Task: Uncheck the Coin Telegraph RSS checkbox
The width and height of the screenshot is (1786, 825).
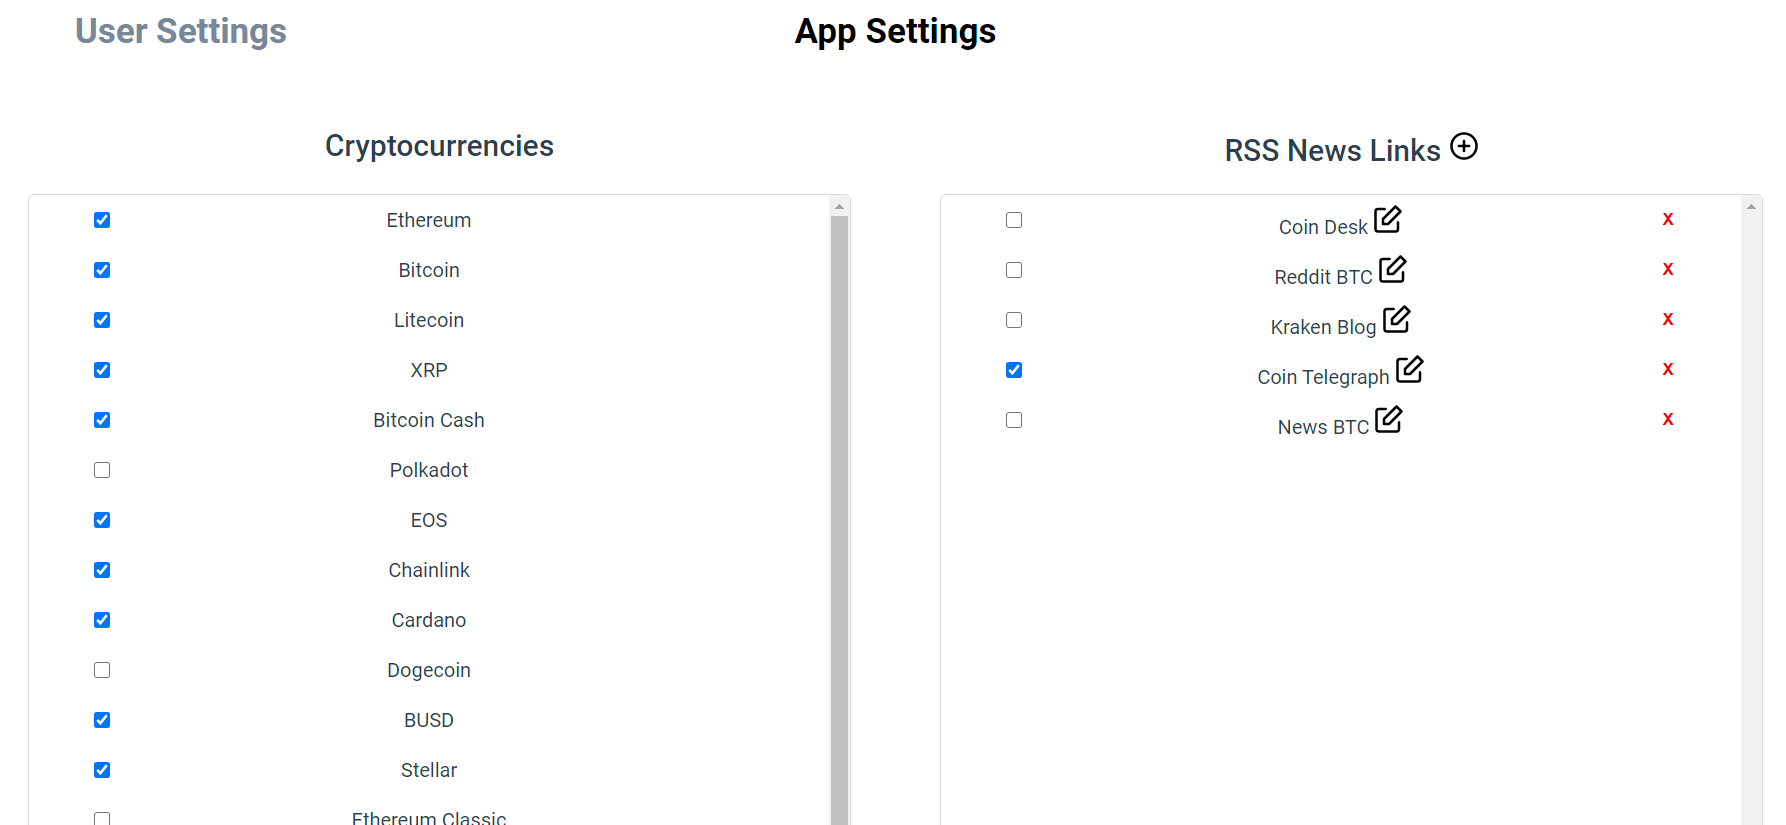Action: pyautogui.click(x=1014, y=370)
